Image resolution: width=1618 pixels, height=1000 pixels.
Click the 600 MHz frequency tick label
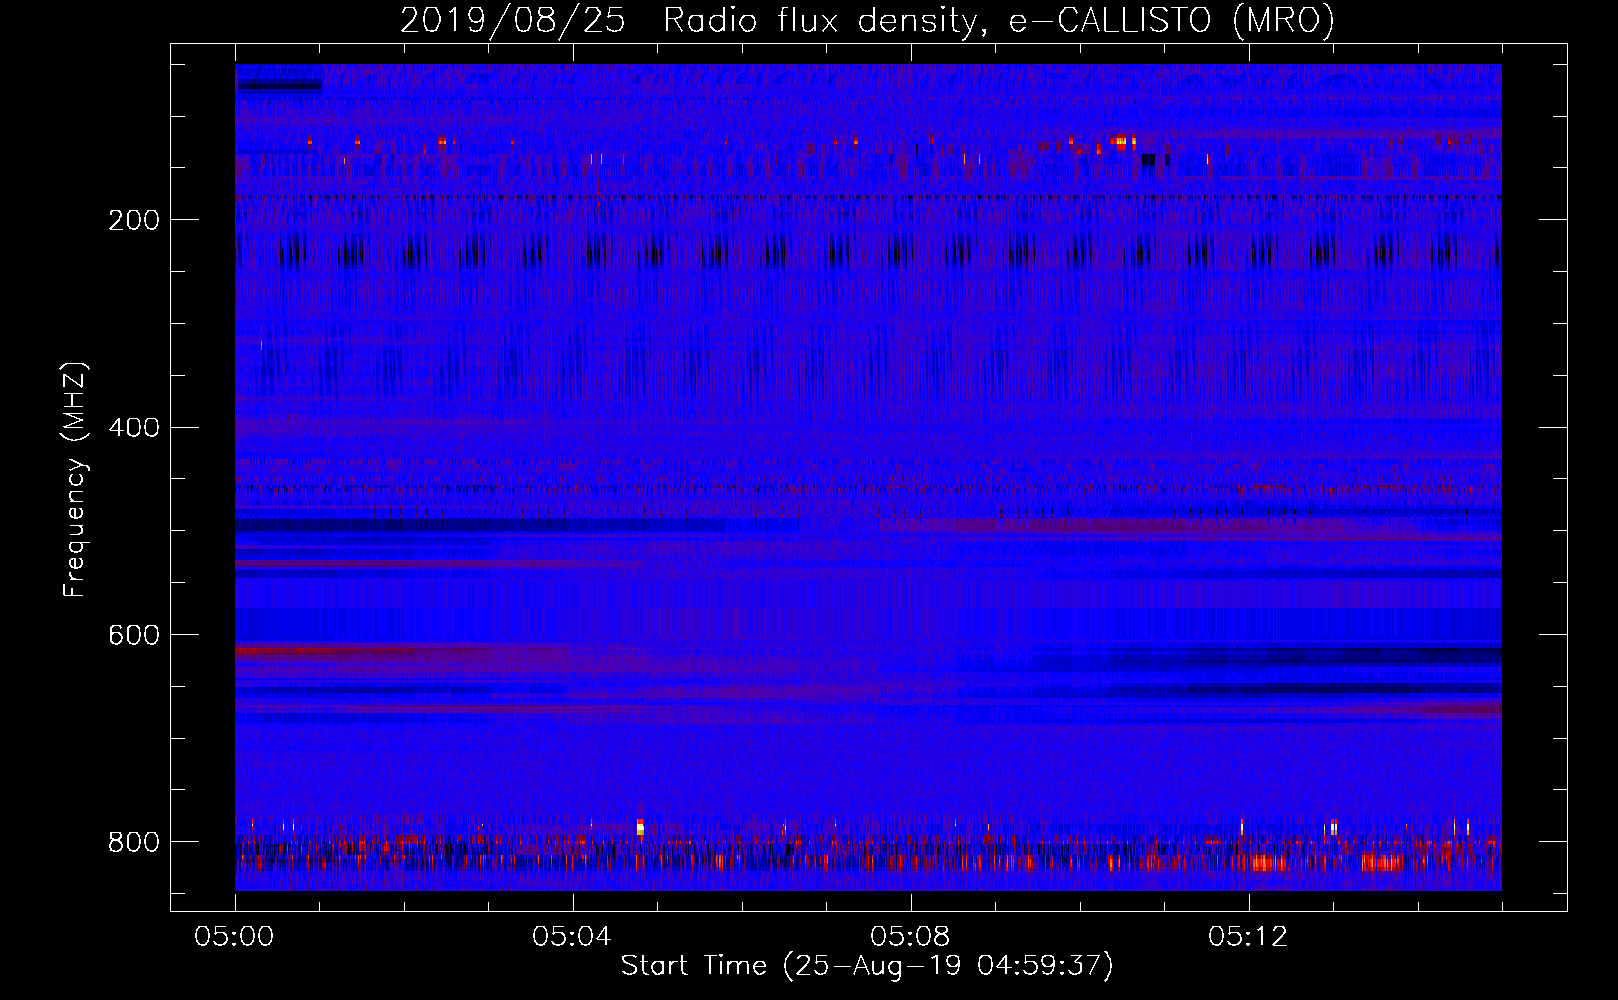(134, 636)
